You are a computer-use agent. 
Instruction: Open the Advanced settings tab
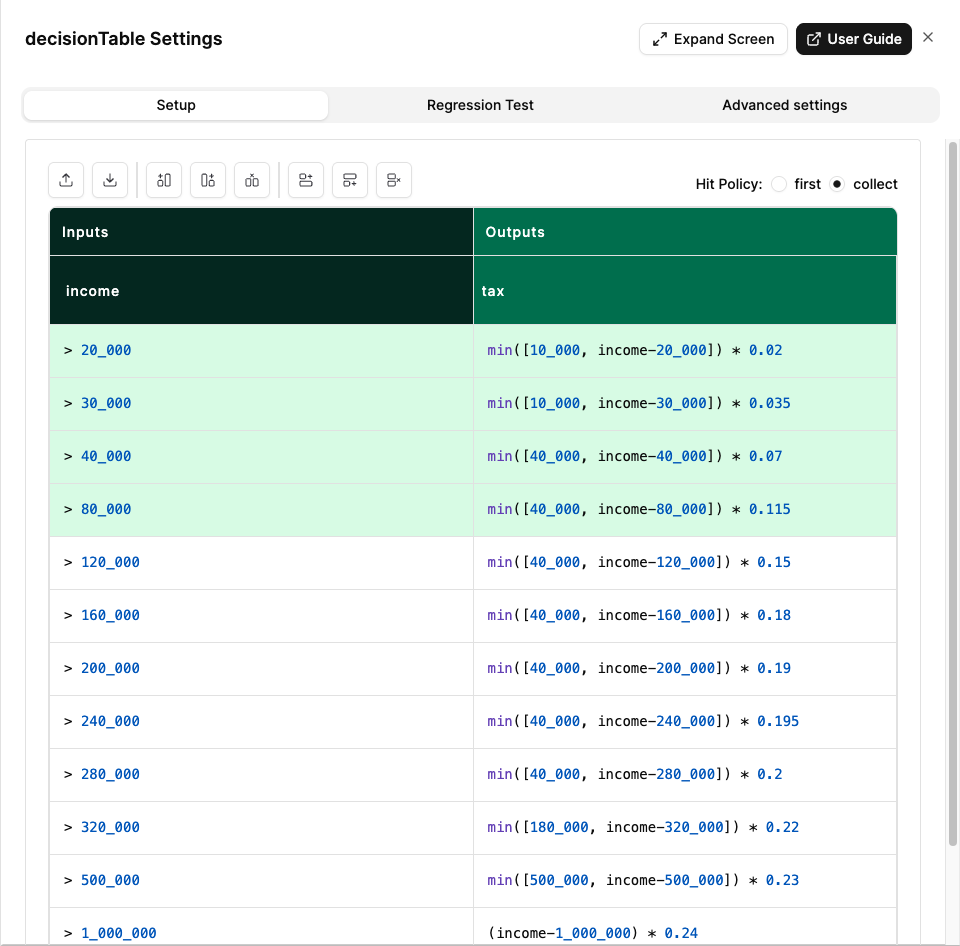[784, 105]
